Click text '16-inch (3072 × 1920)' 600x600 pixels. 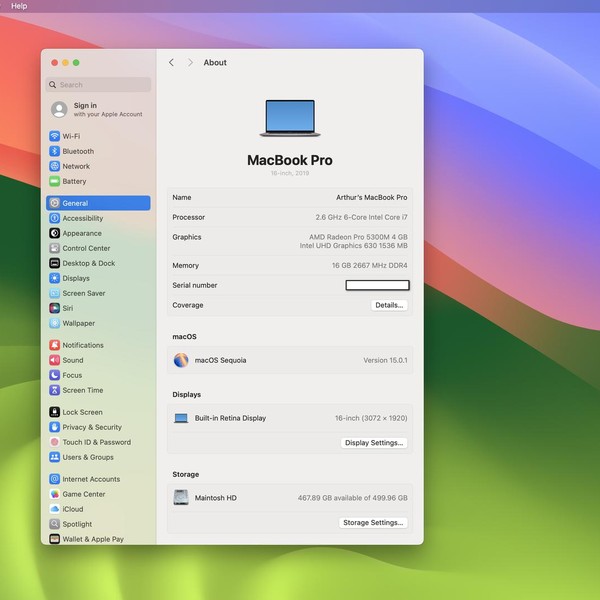[371, 418]
